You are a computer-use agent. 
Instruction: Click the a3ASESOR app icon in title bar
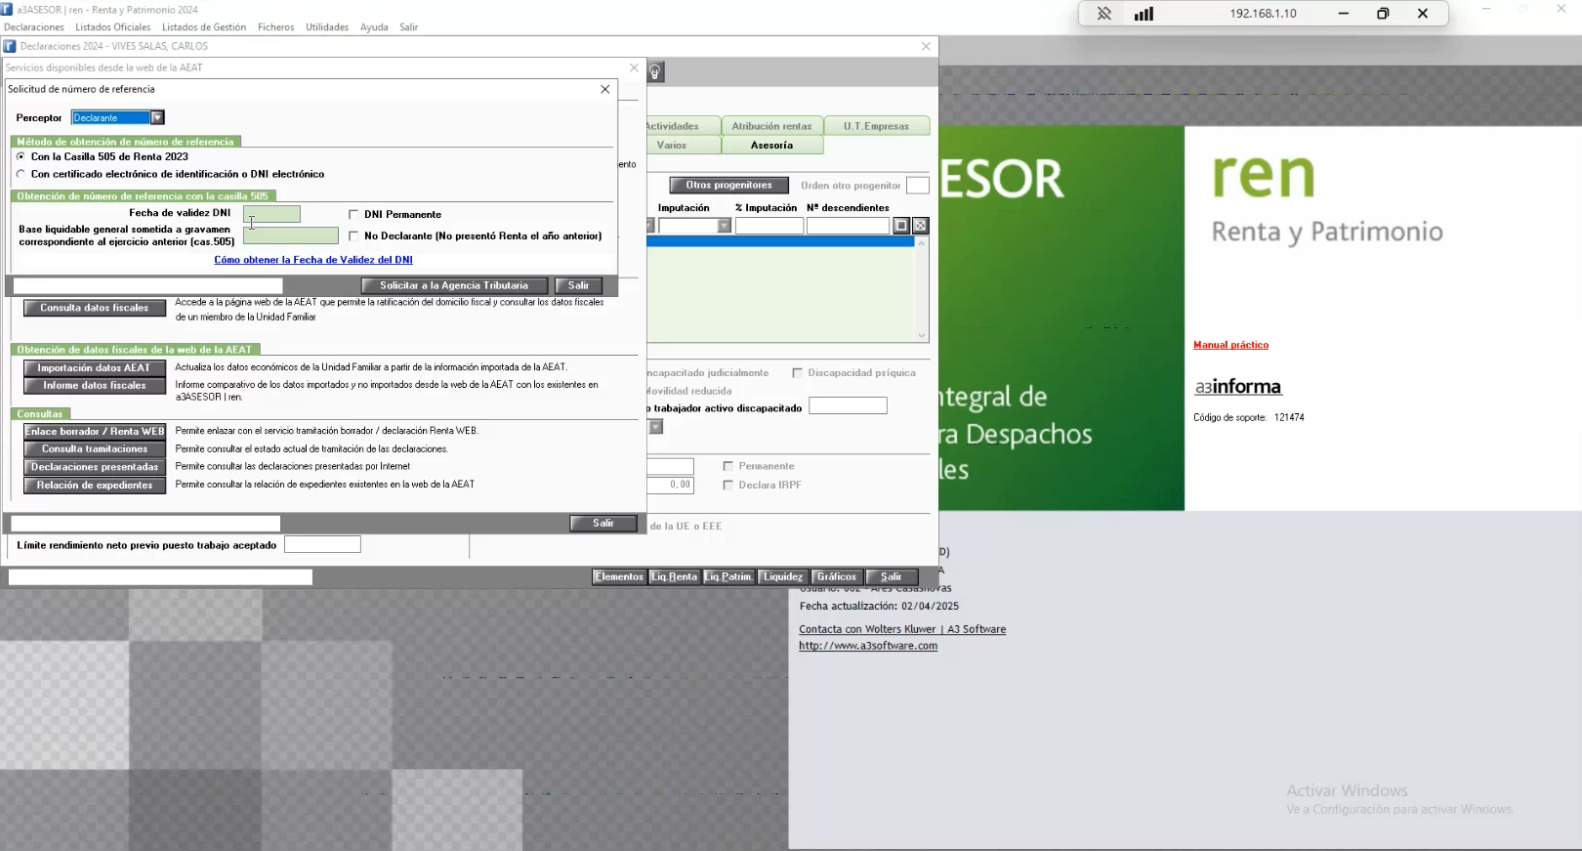7,9
